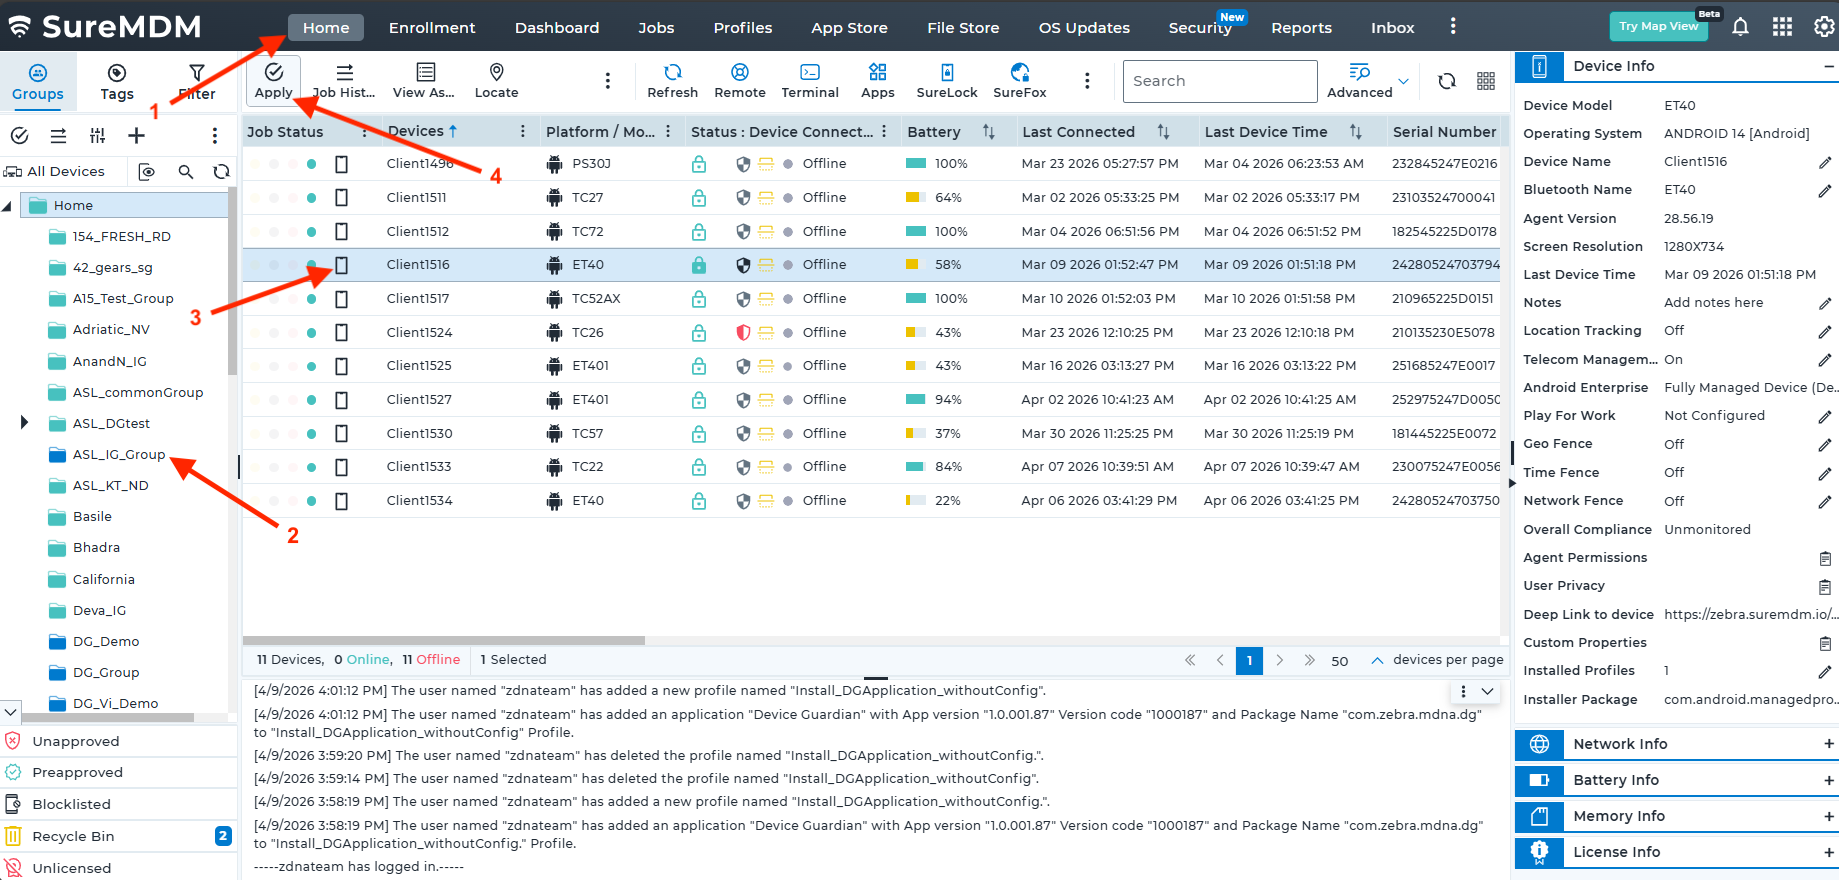The image size is (1839, 880).
Task: Click the Apply job icon in toolbar
Action: coord(273,80)
